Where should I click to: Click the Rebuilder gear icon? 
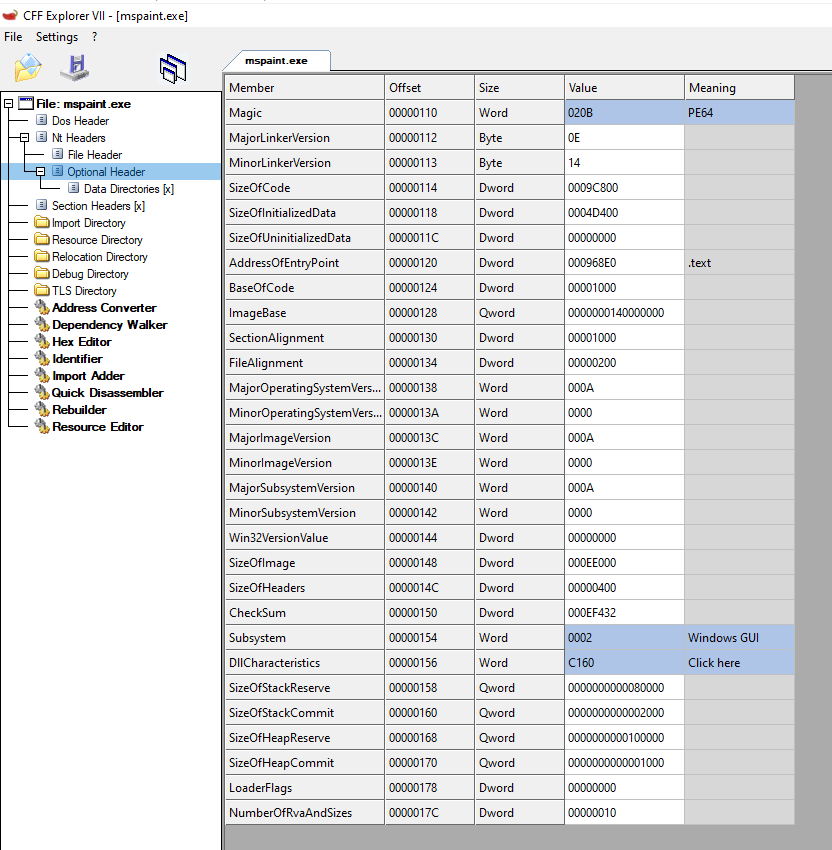[42, 409]
